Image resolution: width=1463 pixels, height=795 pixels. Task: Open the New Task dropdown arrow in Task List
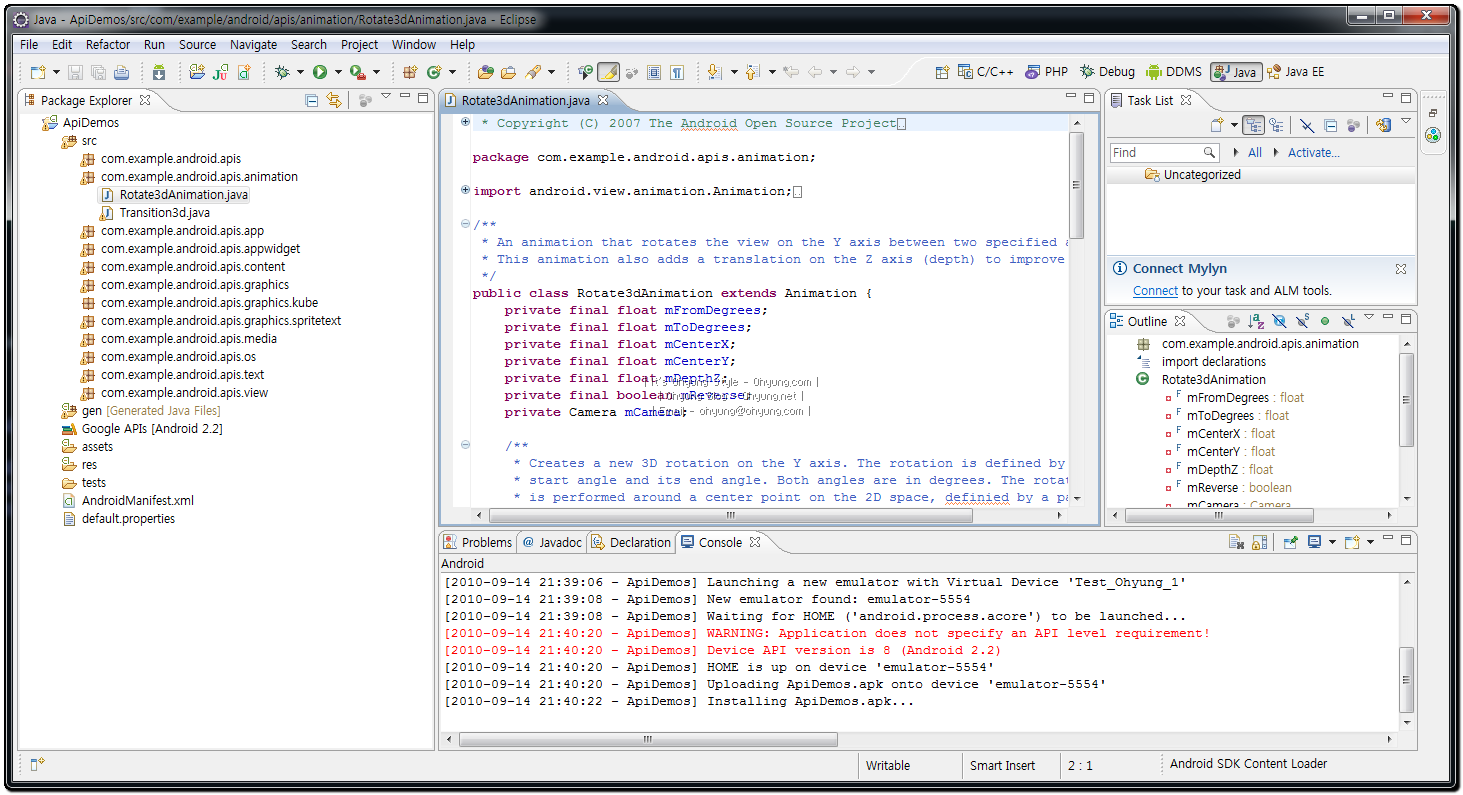pos(1234,125)
